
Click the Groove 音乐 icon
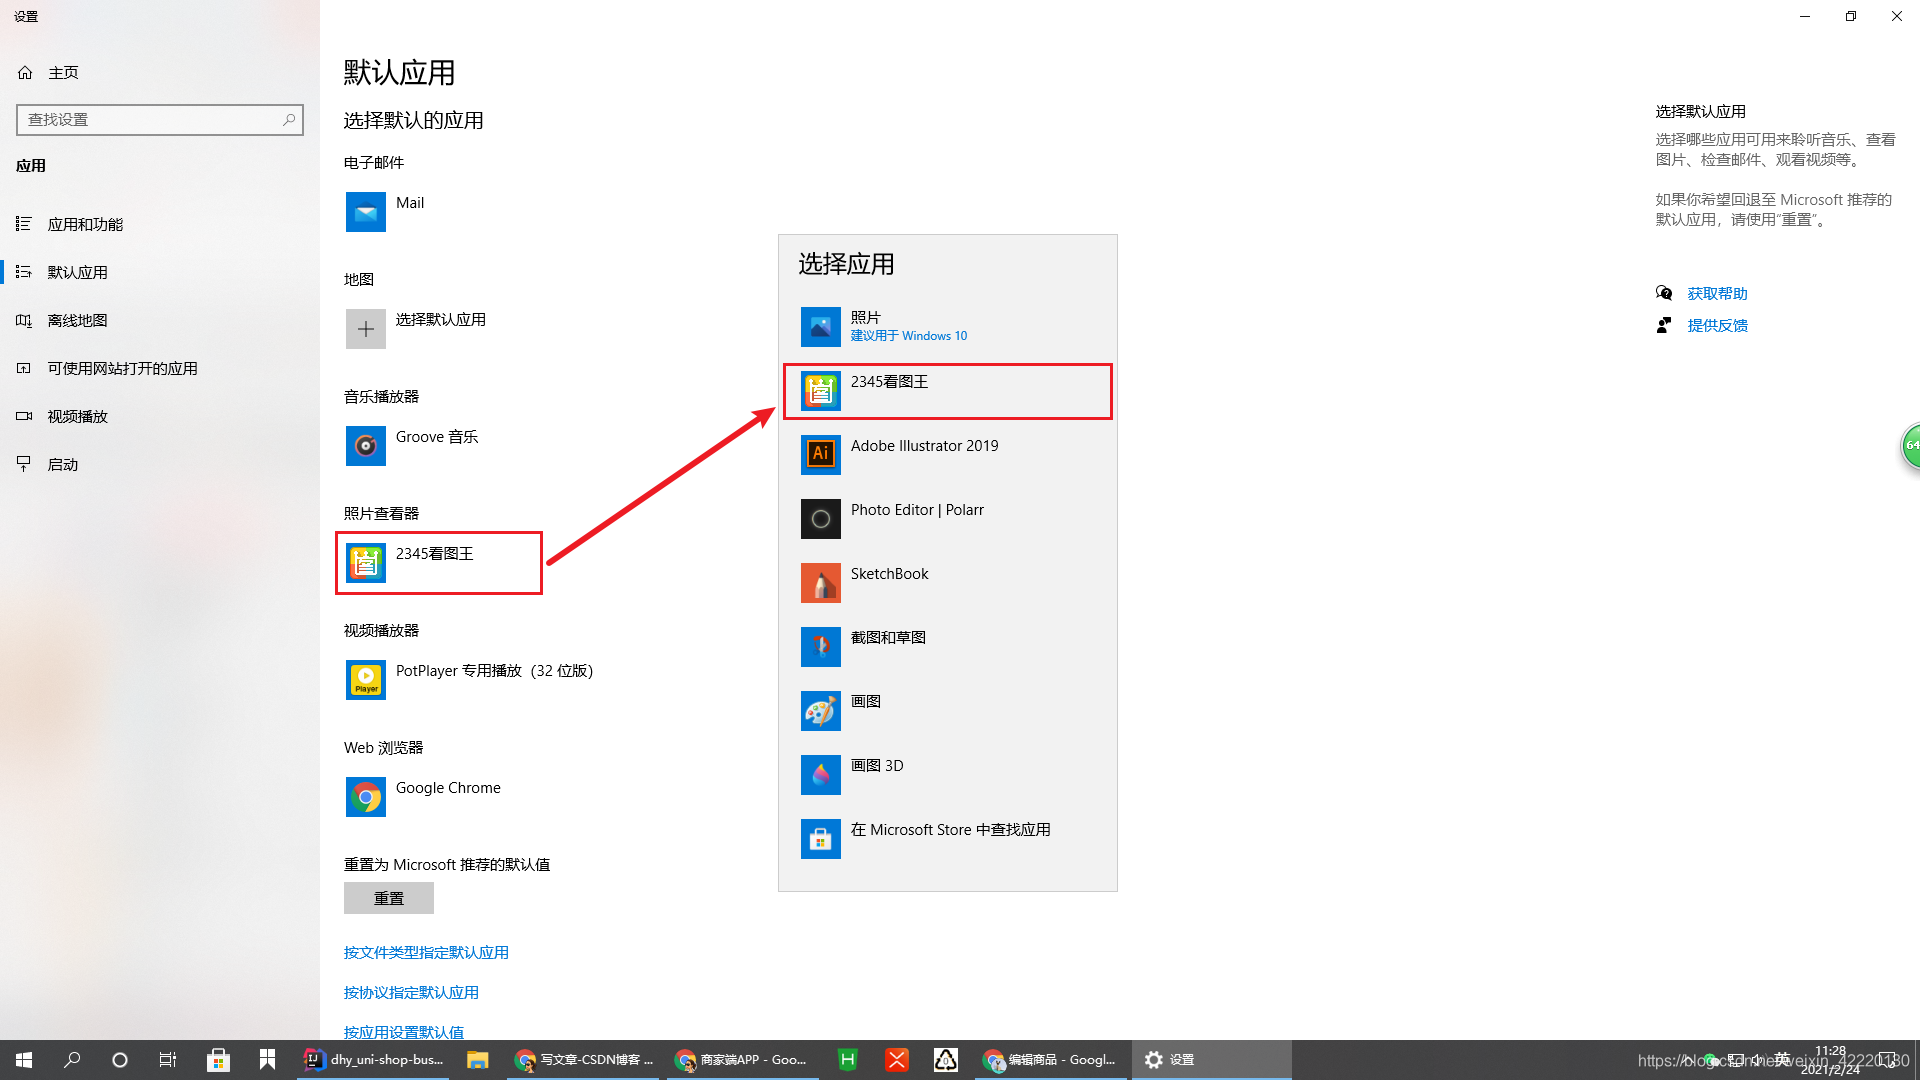366,446
